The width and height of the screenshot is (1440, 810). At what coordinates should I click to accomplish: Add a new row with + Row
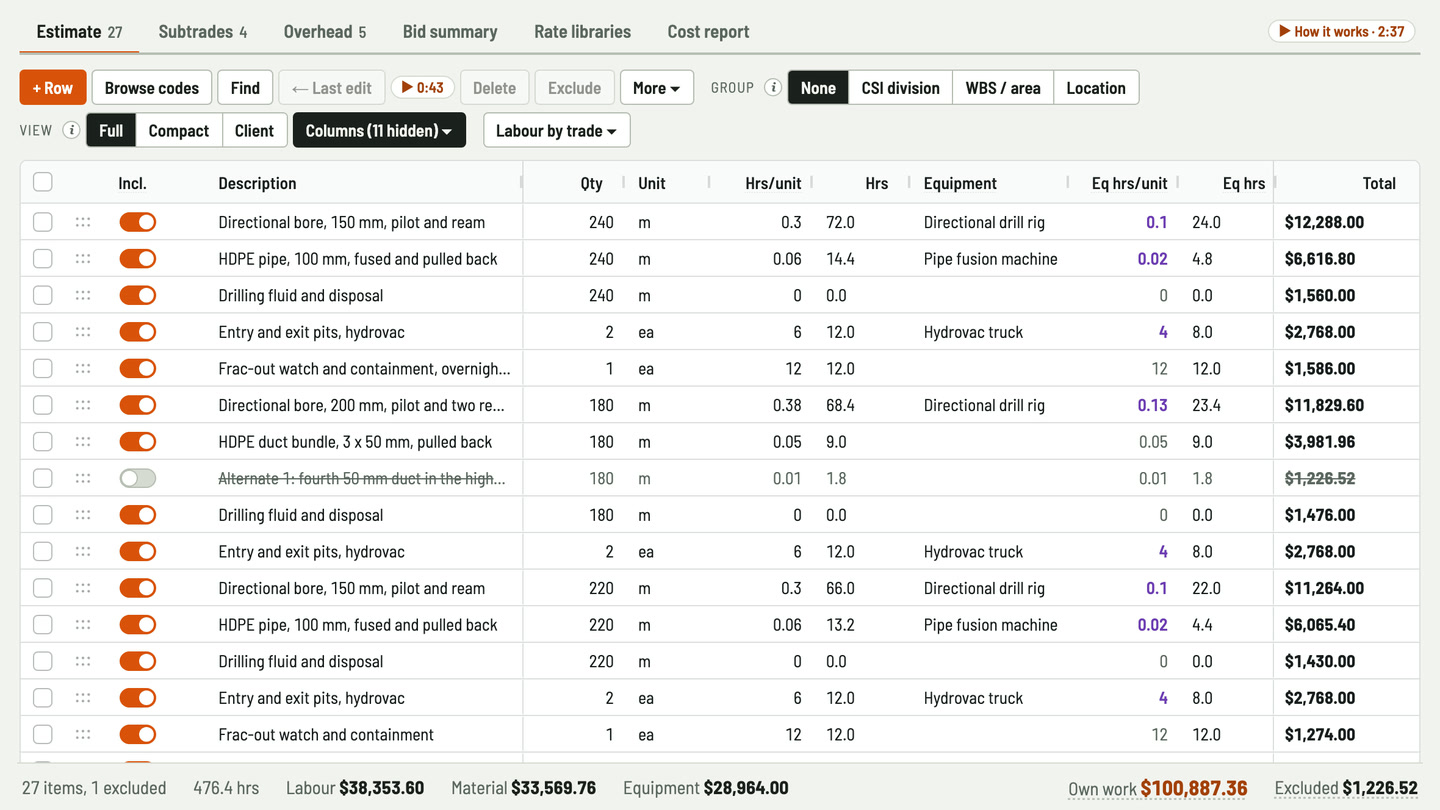[x=53, y=88]
